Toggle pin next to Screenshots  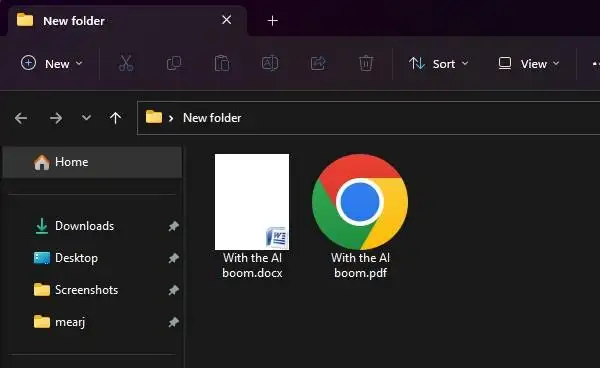click(173, 290)
